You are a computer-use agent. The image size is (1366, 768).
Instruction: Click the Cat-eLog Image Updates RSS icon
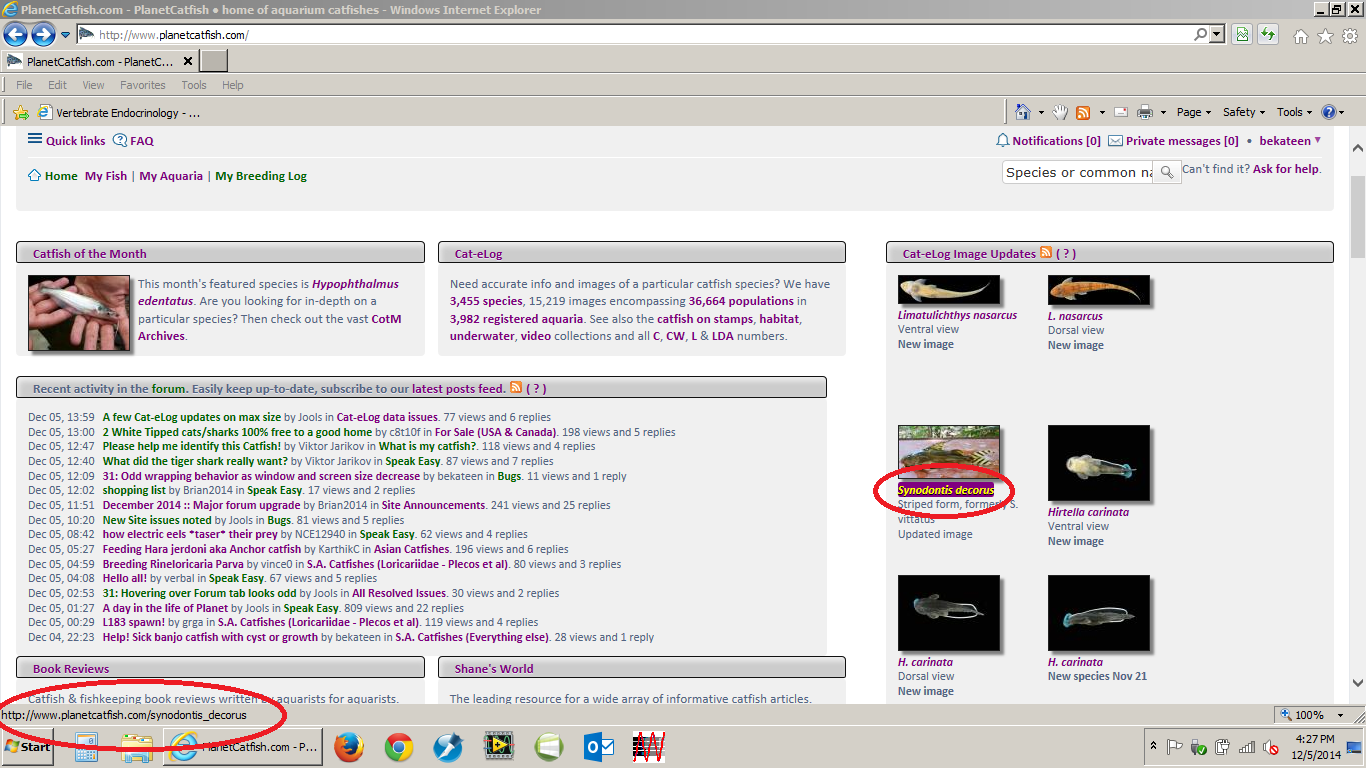[x=1046, y=253]
